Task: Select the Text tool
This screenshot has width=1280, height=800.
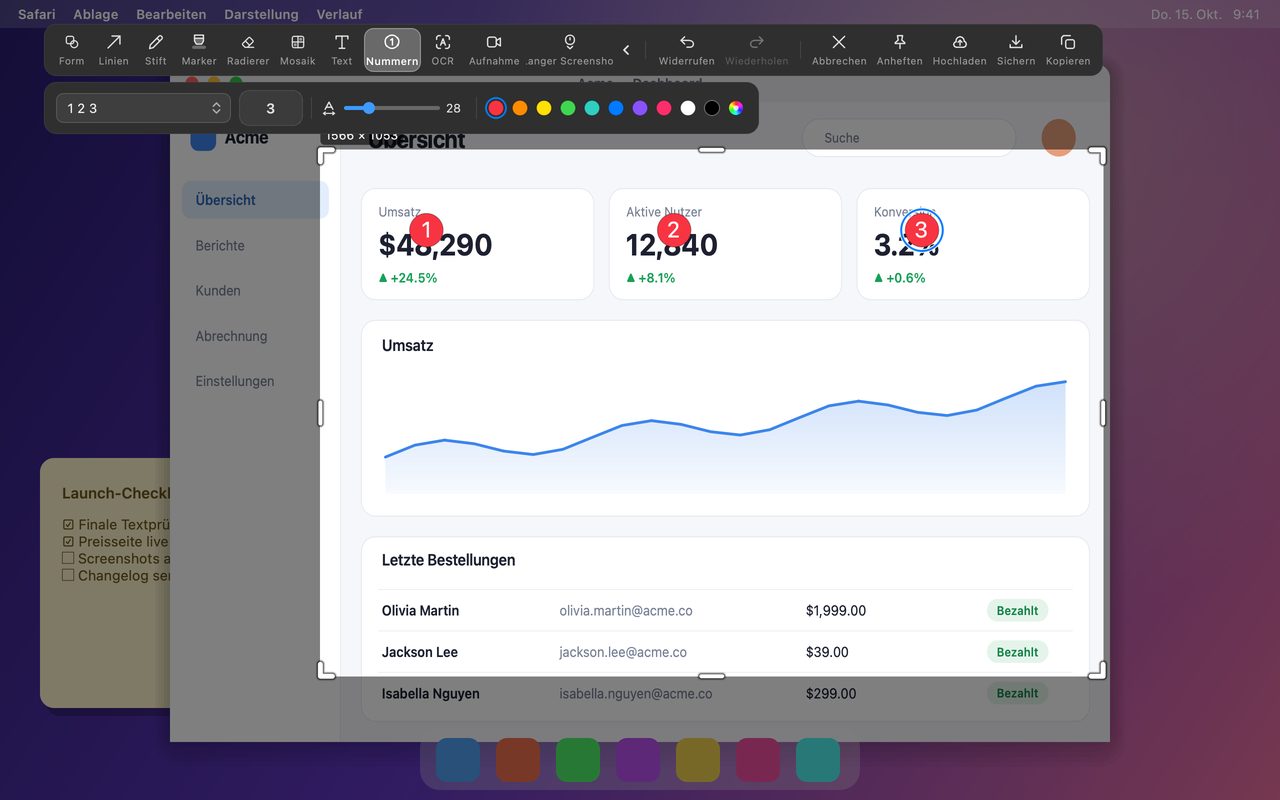Action: tap(342, 50)
